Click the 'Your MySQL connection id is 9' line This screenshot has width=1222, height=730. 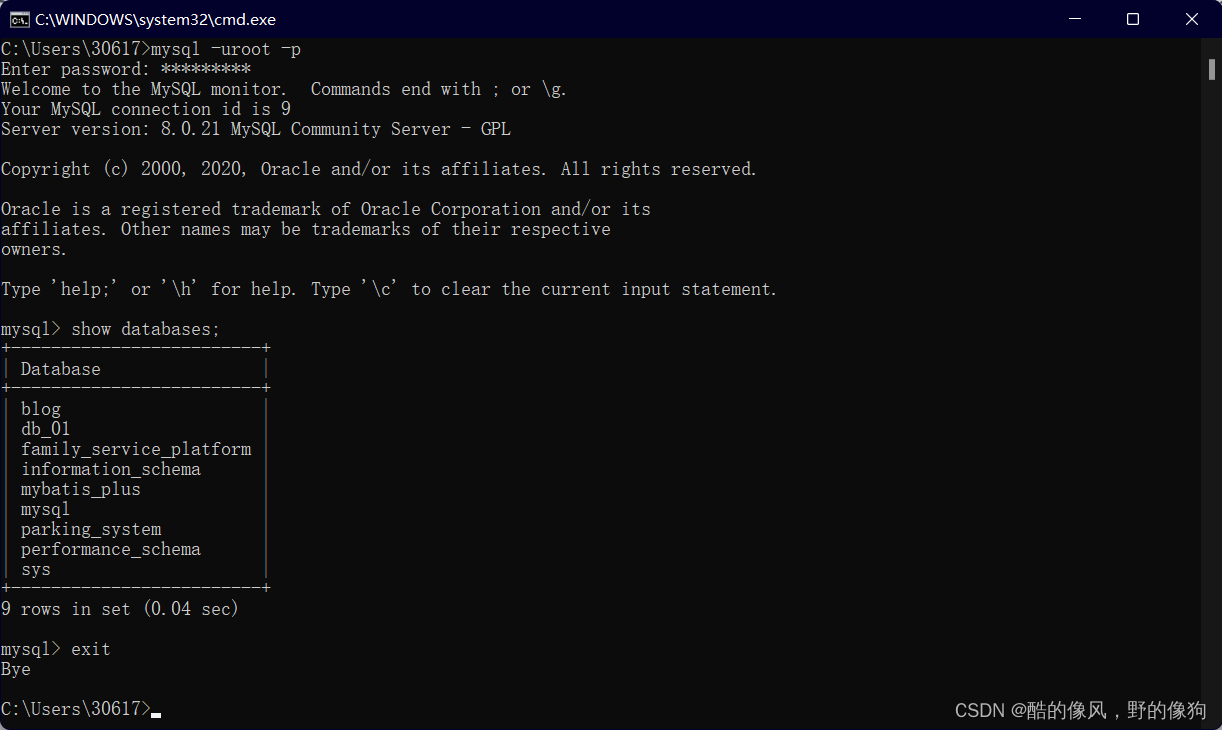pos(146,109)
